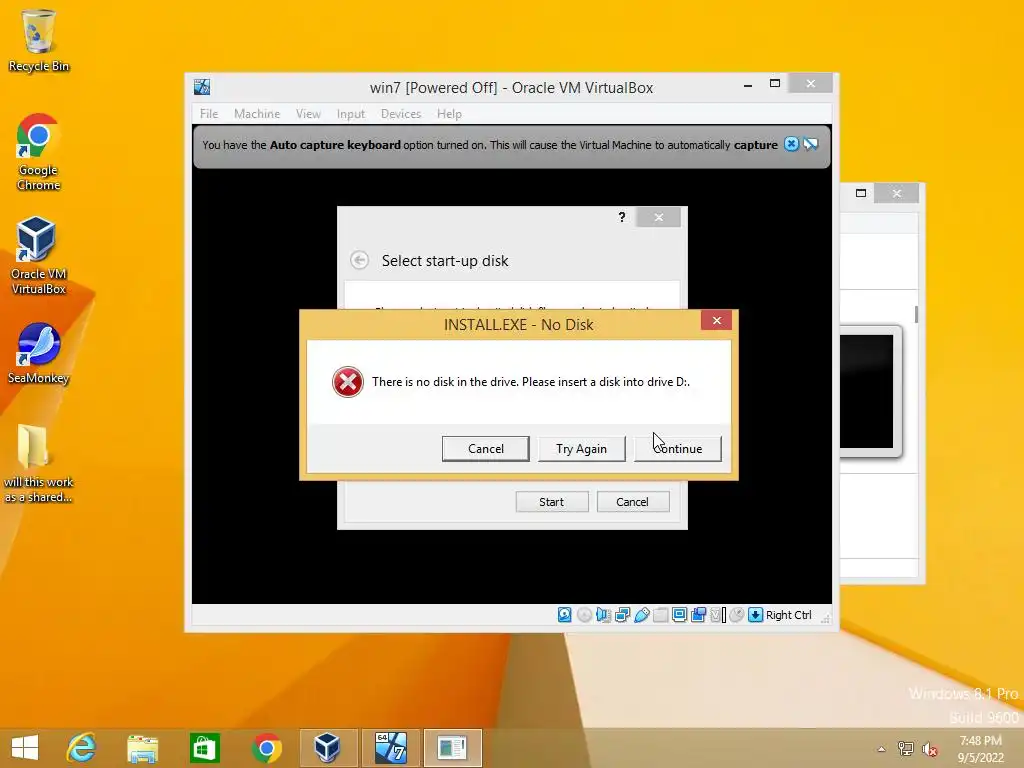This screenshot has width=1024, height=768.
Task: Open the View menu
Action: (x=308, y=114)
